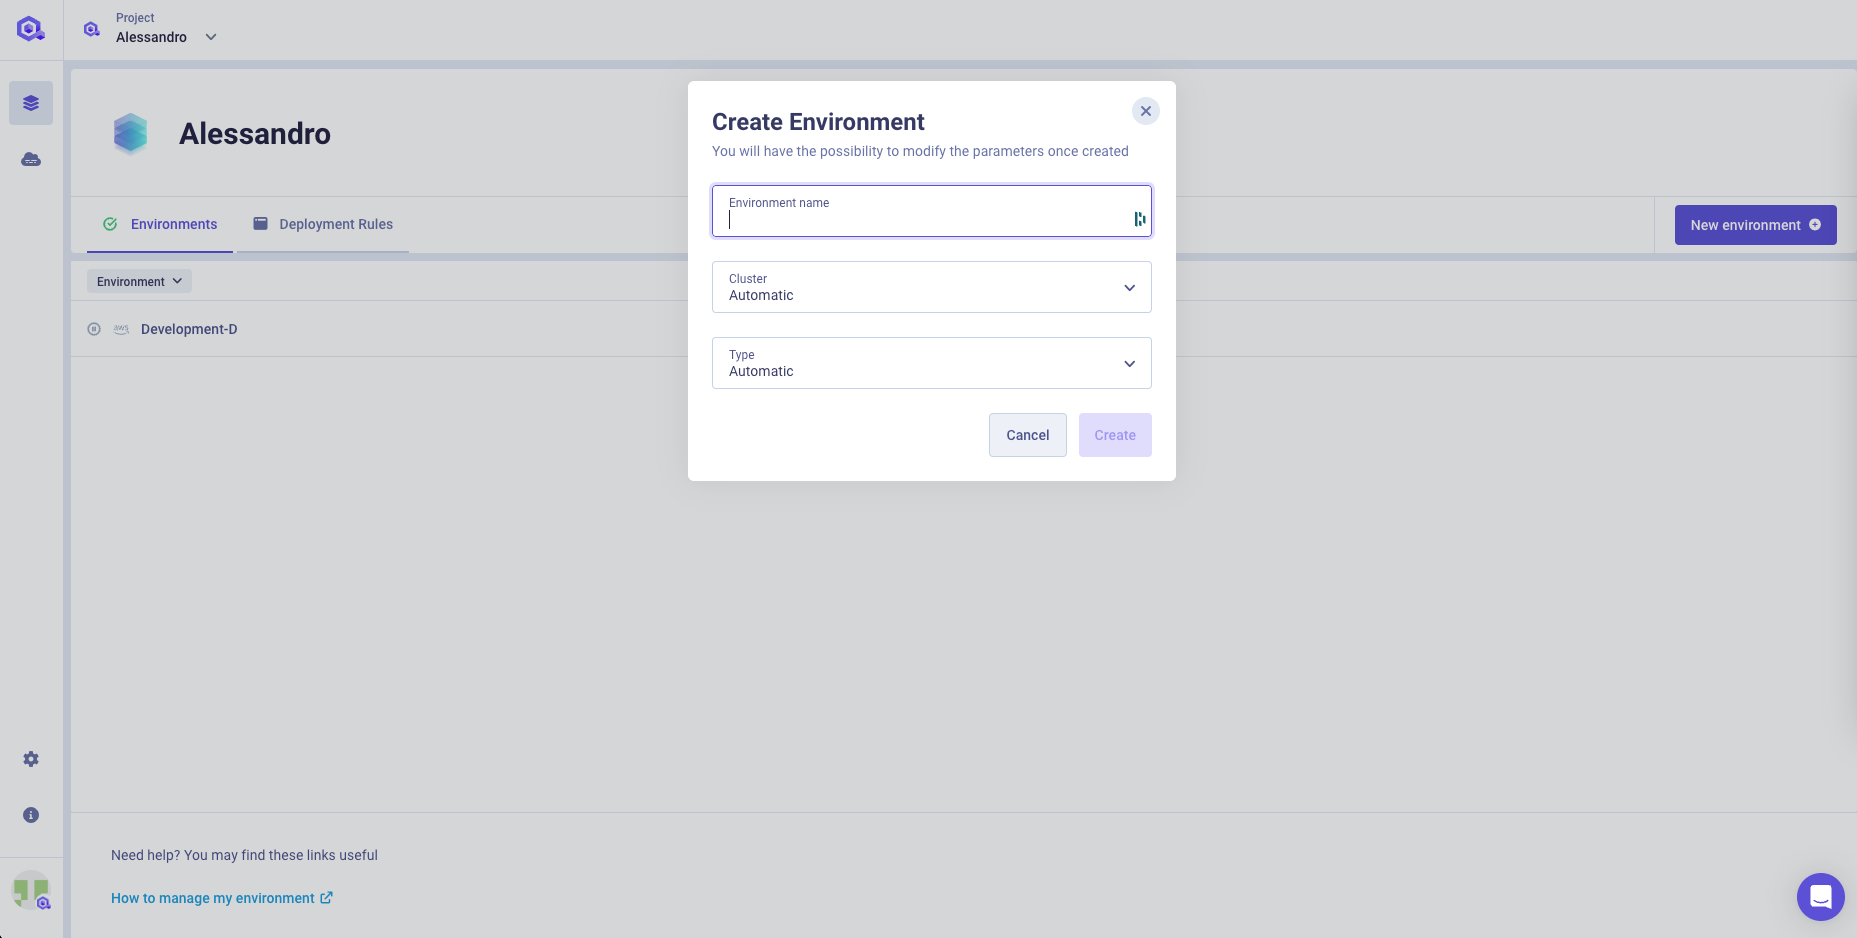Open the Type dropdown
The width and height of the screenshot is (1857, 938).
coord(932,363)
